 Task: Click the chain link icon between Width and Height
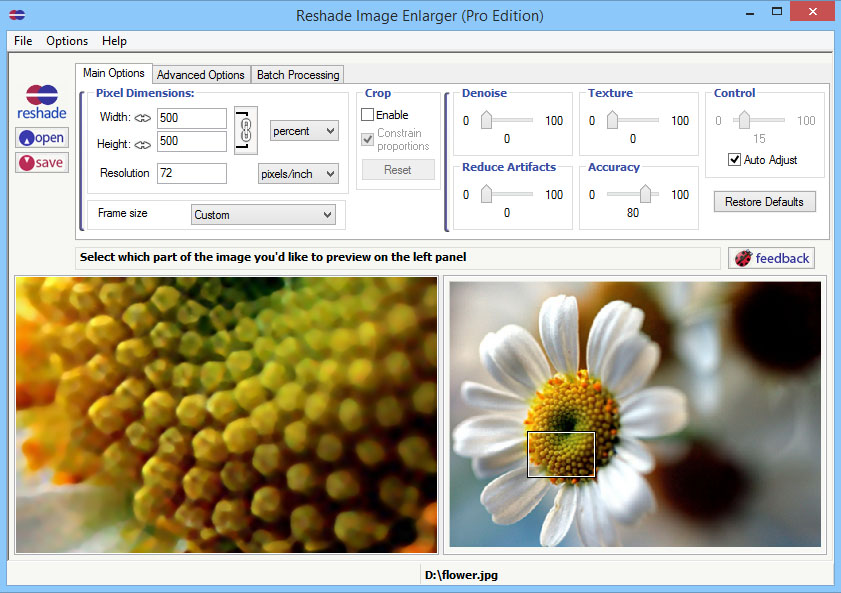click(245, 130)
